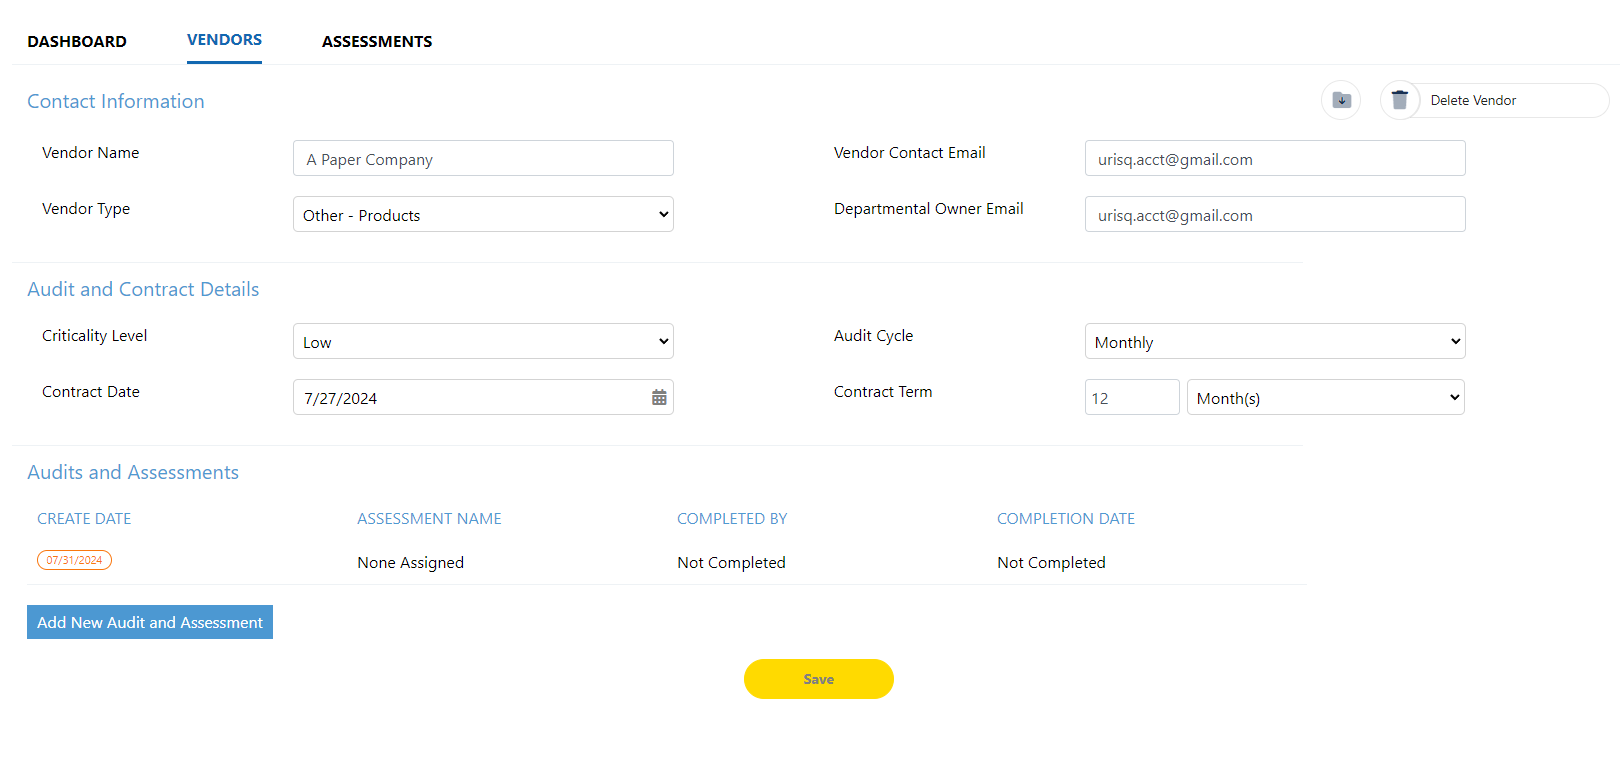The height and width of the screenshot is (769, 1620).
Task: Click Add New Audit and Assessment
Action: point(150,622)
